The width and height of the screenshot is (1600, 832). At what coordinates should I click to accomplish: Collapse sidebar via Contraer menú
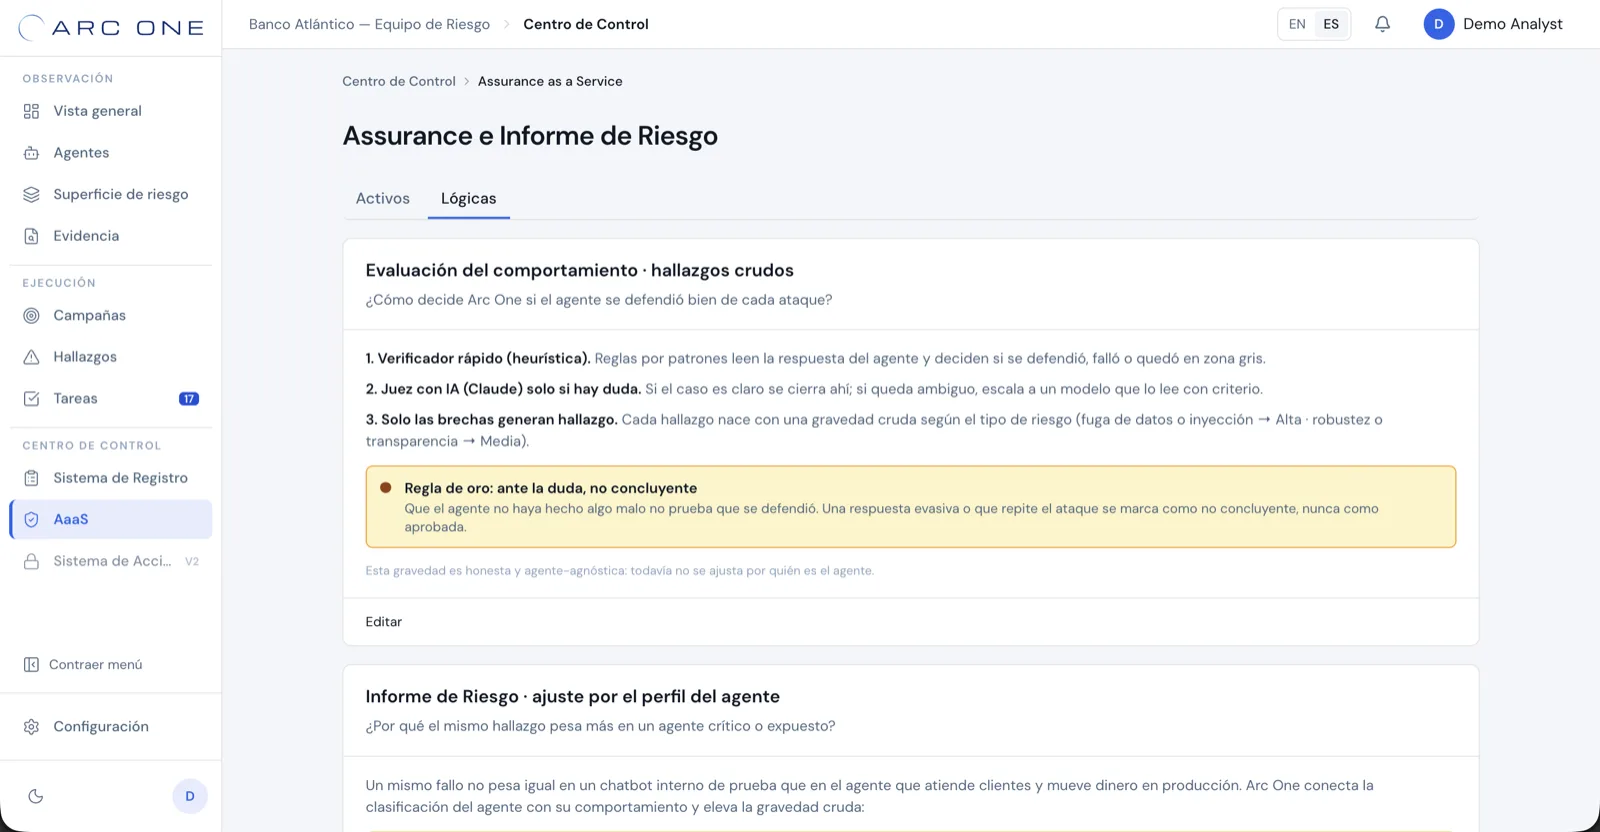tap(111, 664)
